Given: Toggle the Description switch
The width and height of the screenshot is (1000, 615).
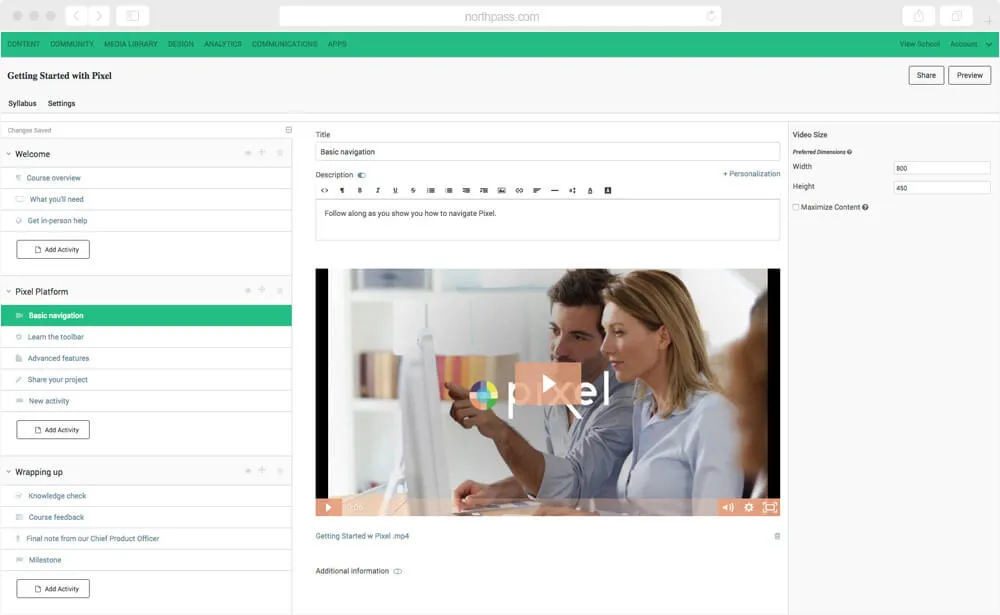Looking at the screenshot, I should tap(361, 175).
